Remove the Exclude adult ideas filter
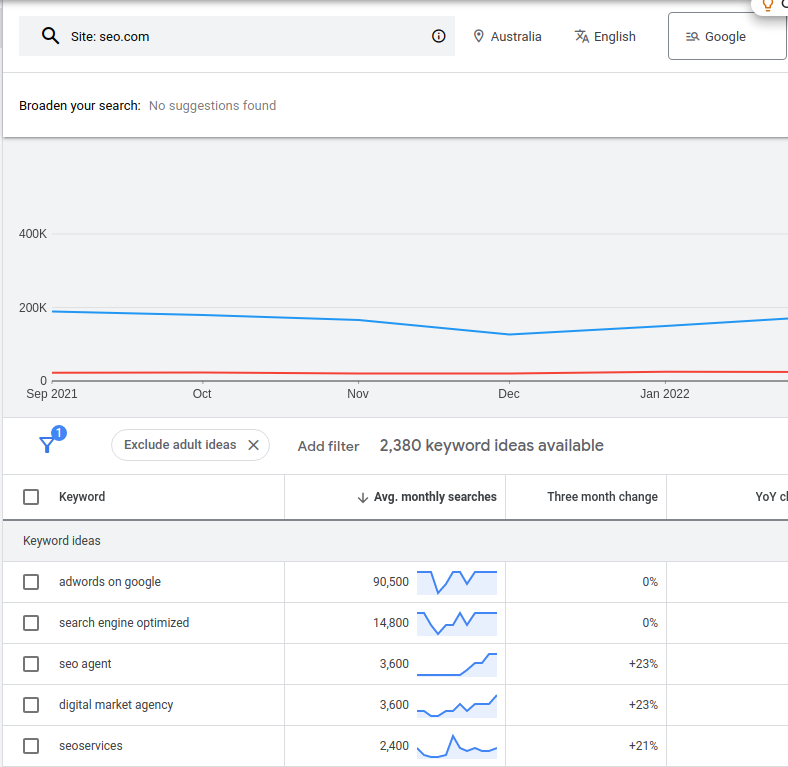Image resolution: width=788 pixels, height=767 pixels. (253, 445)
